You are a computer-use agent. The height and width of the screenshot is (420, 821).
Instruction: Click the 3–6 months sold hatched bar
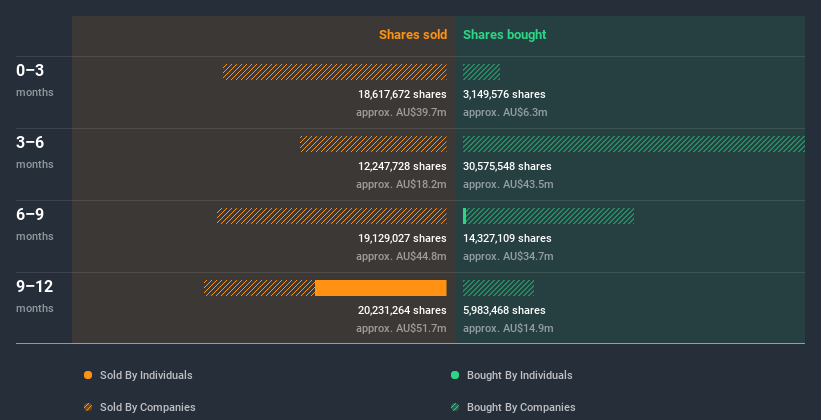(x=373, y=144)
